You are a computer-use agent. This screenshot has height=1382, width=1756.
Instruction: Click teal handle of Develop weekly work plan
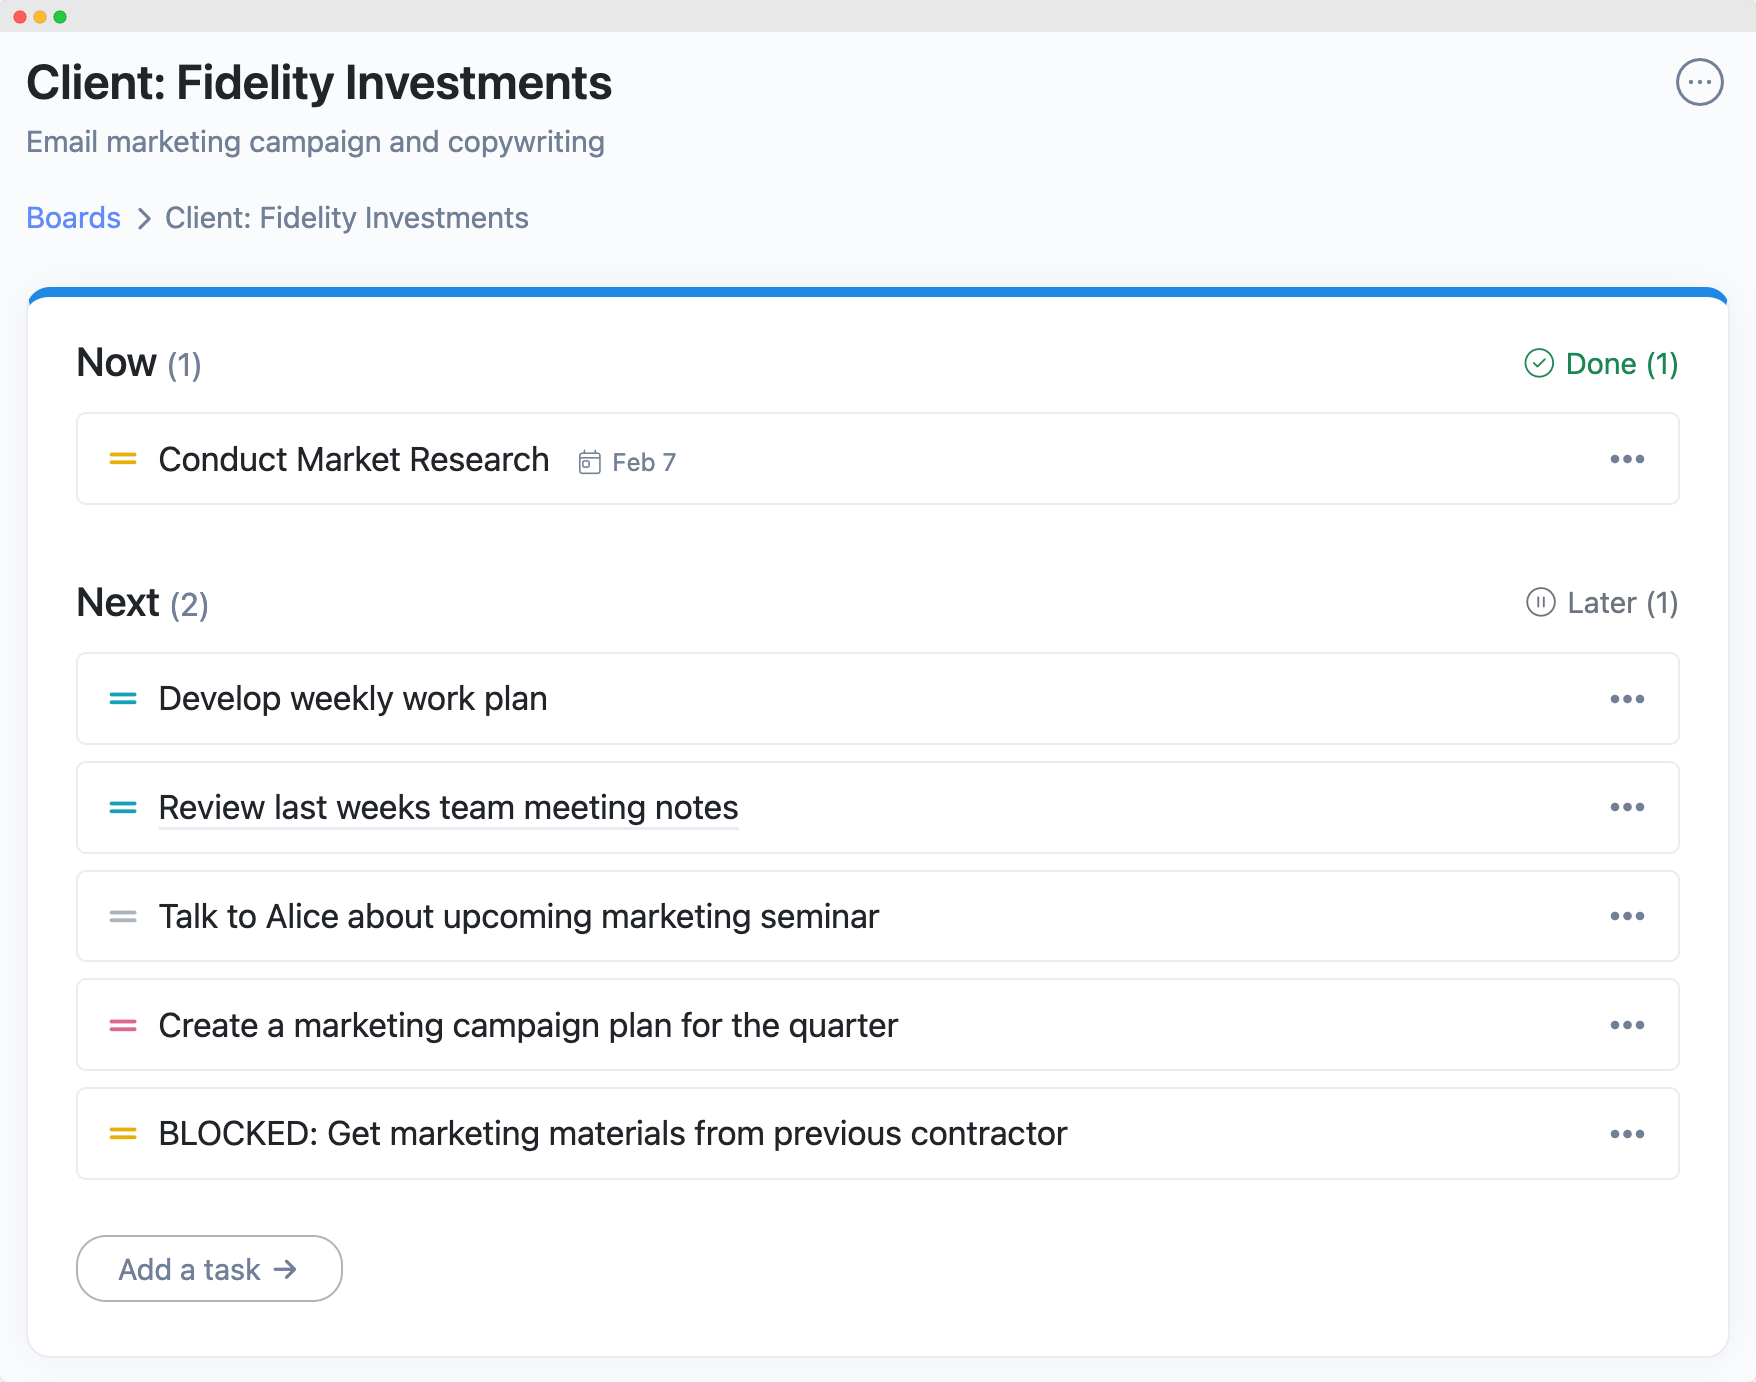tap(123, 699)
